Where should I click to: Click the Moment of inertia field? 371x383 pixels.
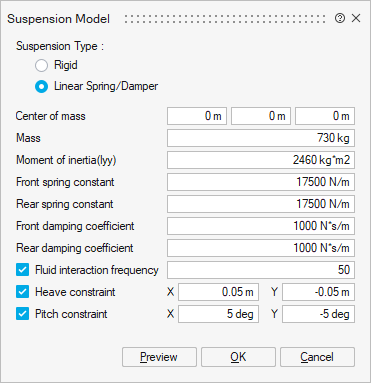261,160
